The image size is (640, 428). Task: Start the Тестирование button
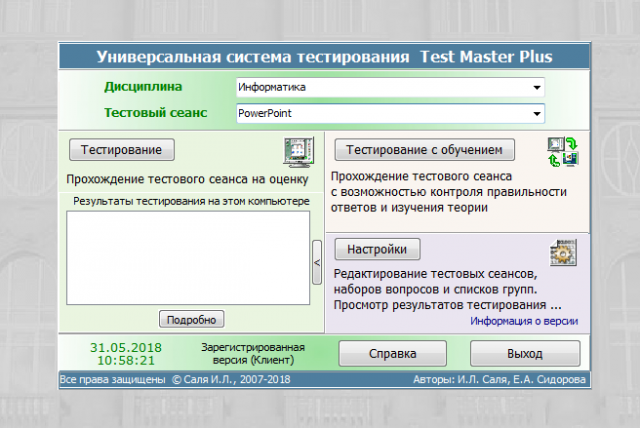122,150
